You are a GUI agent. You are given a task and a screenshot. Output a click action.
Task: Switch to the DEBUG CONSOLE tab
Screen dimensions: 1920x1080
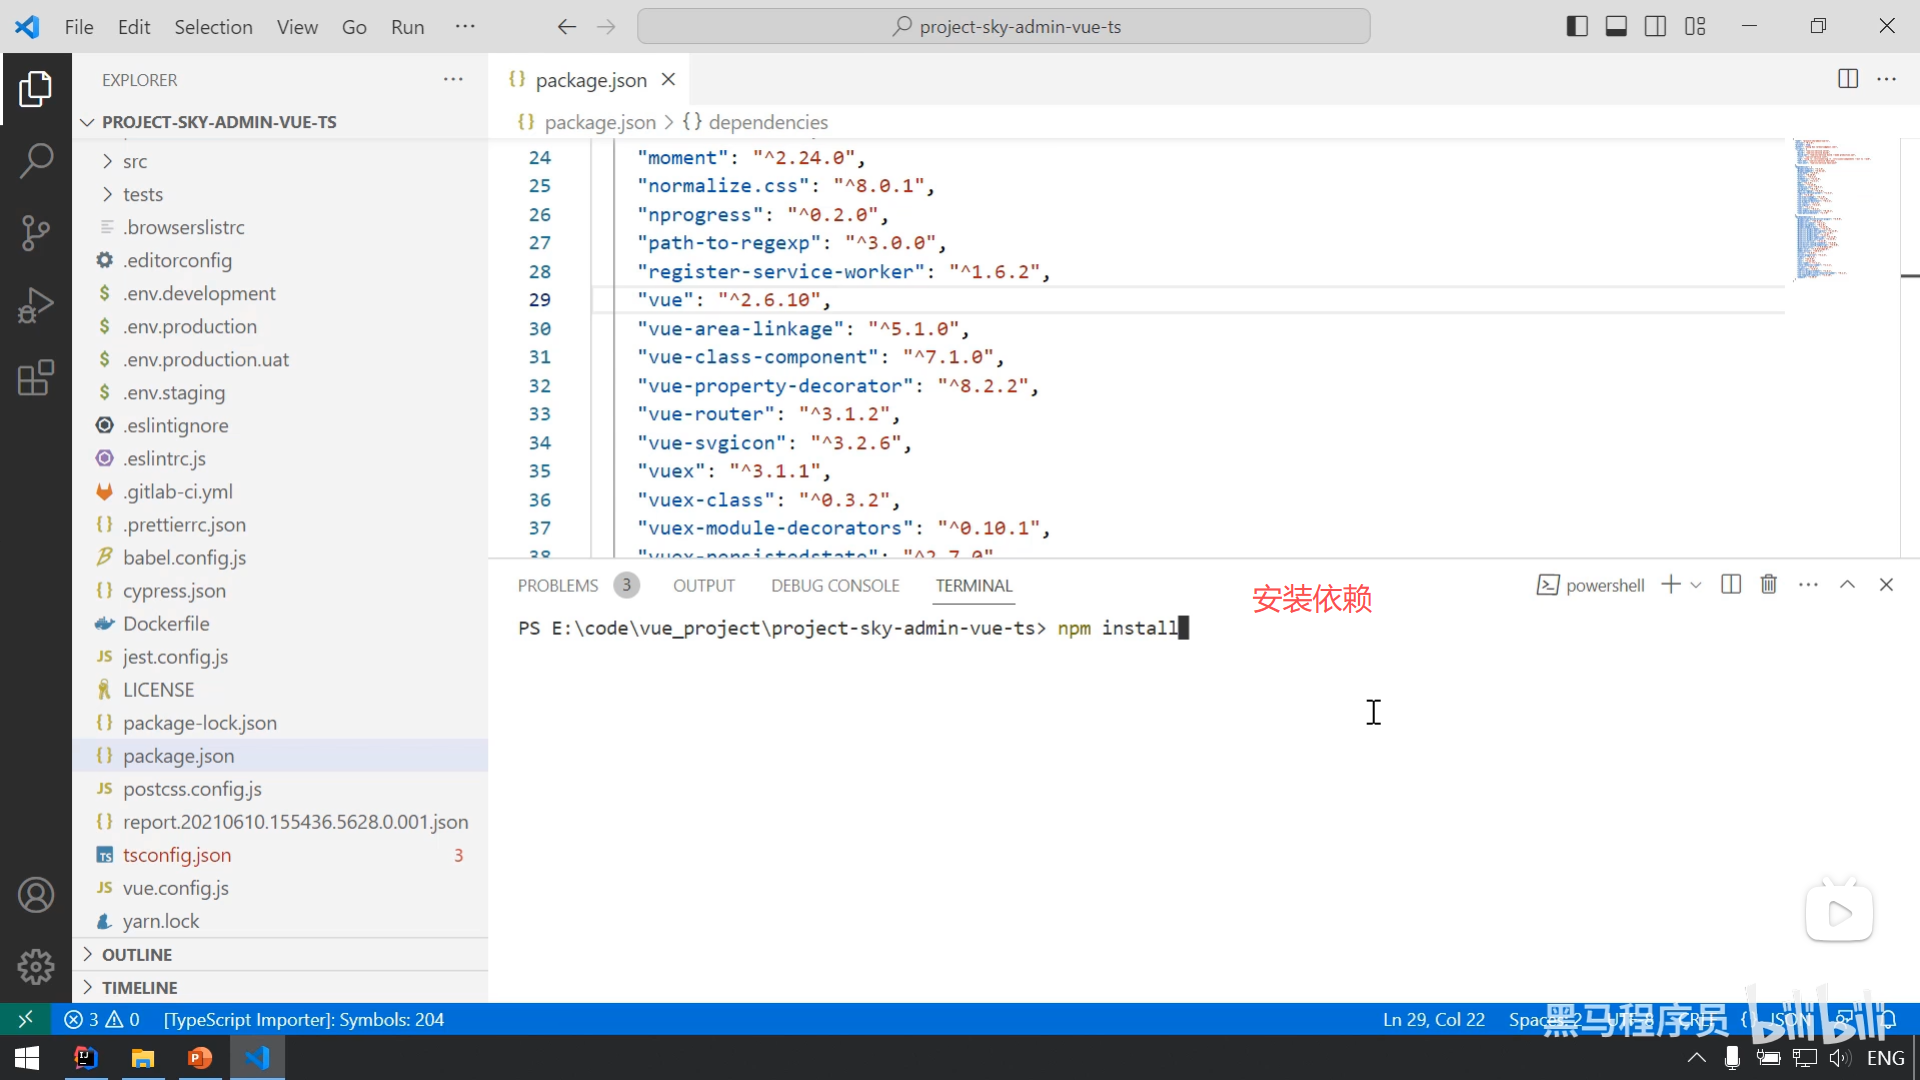[835, 586]
